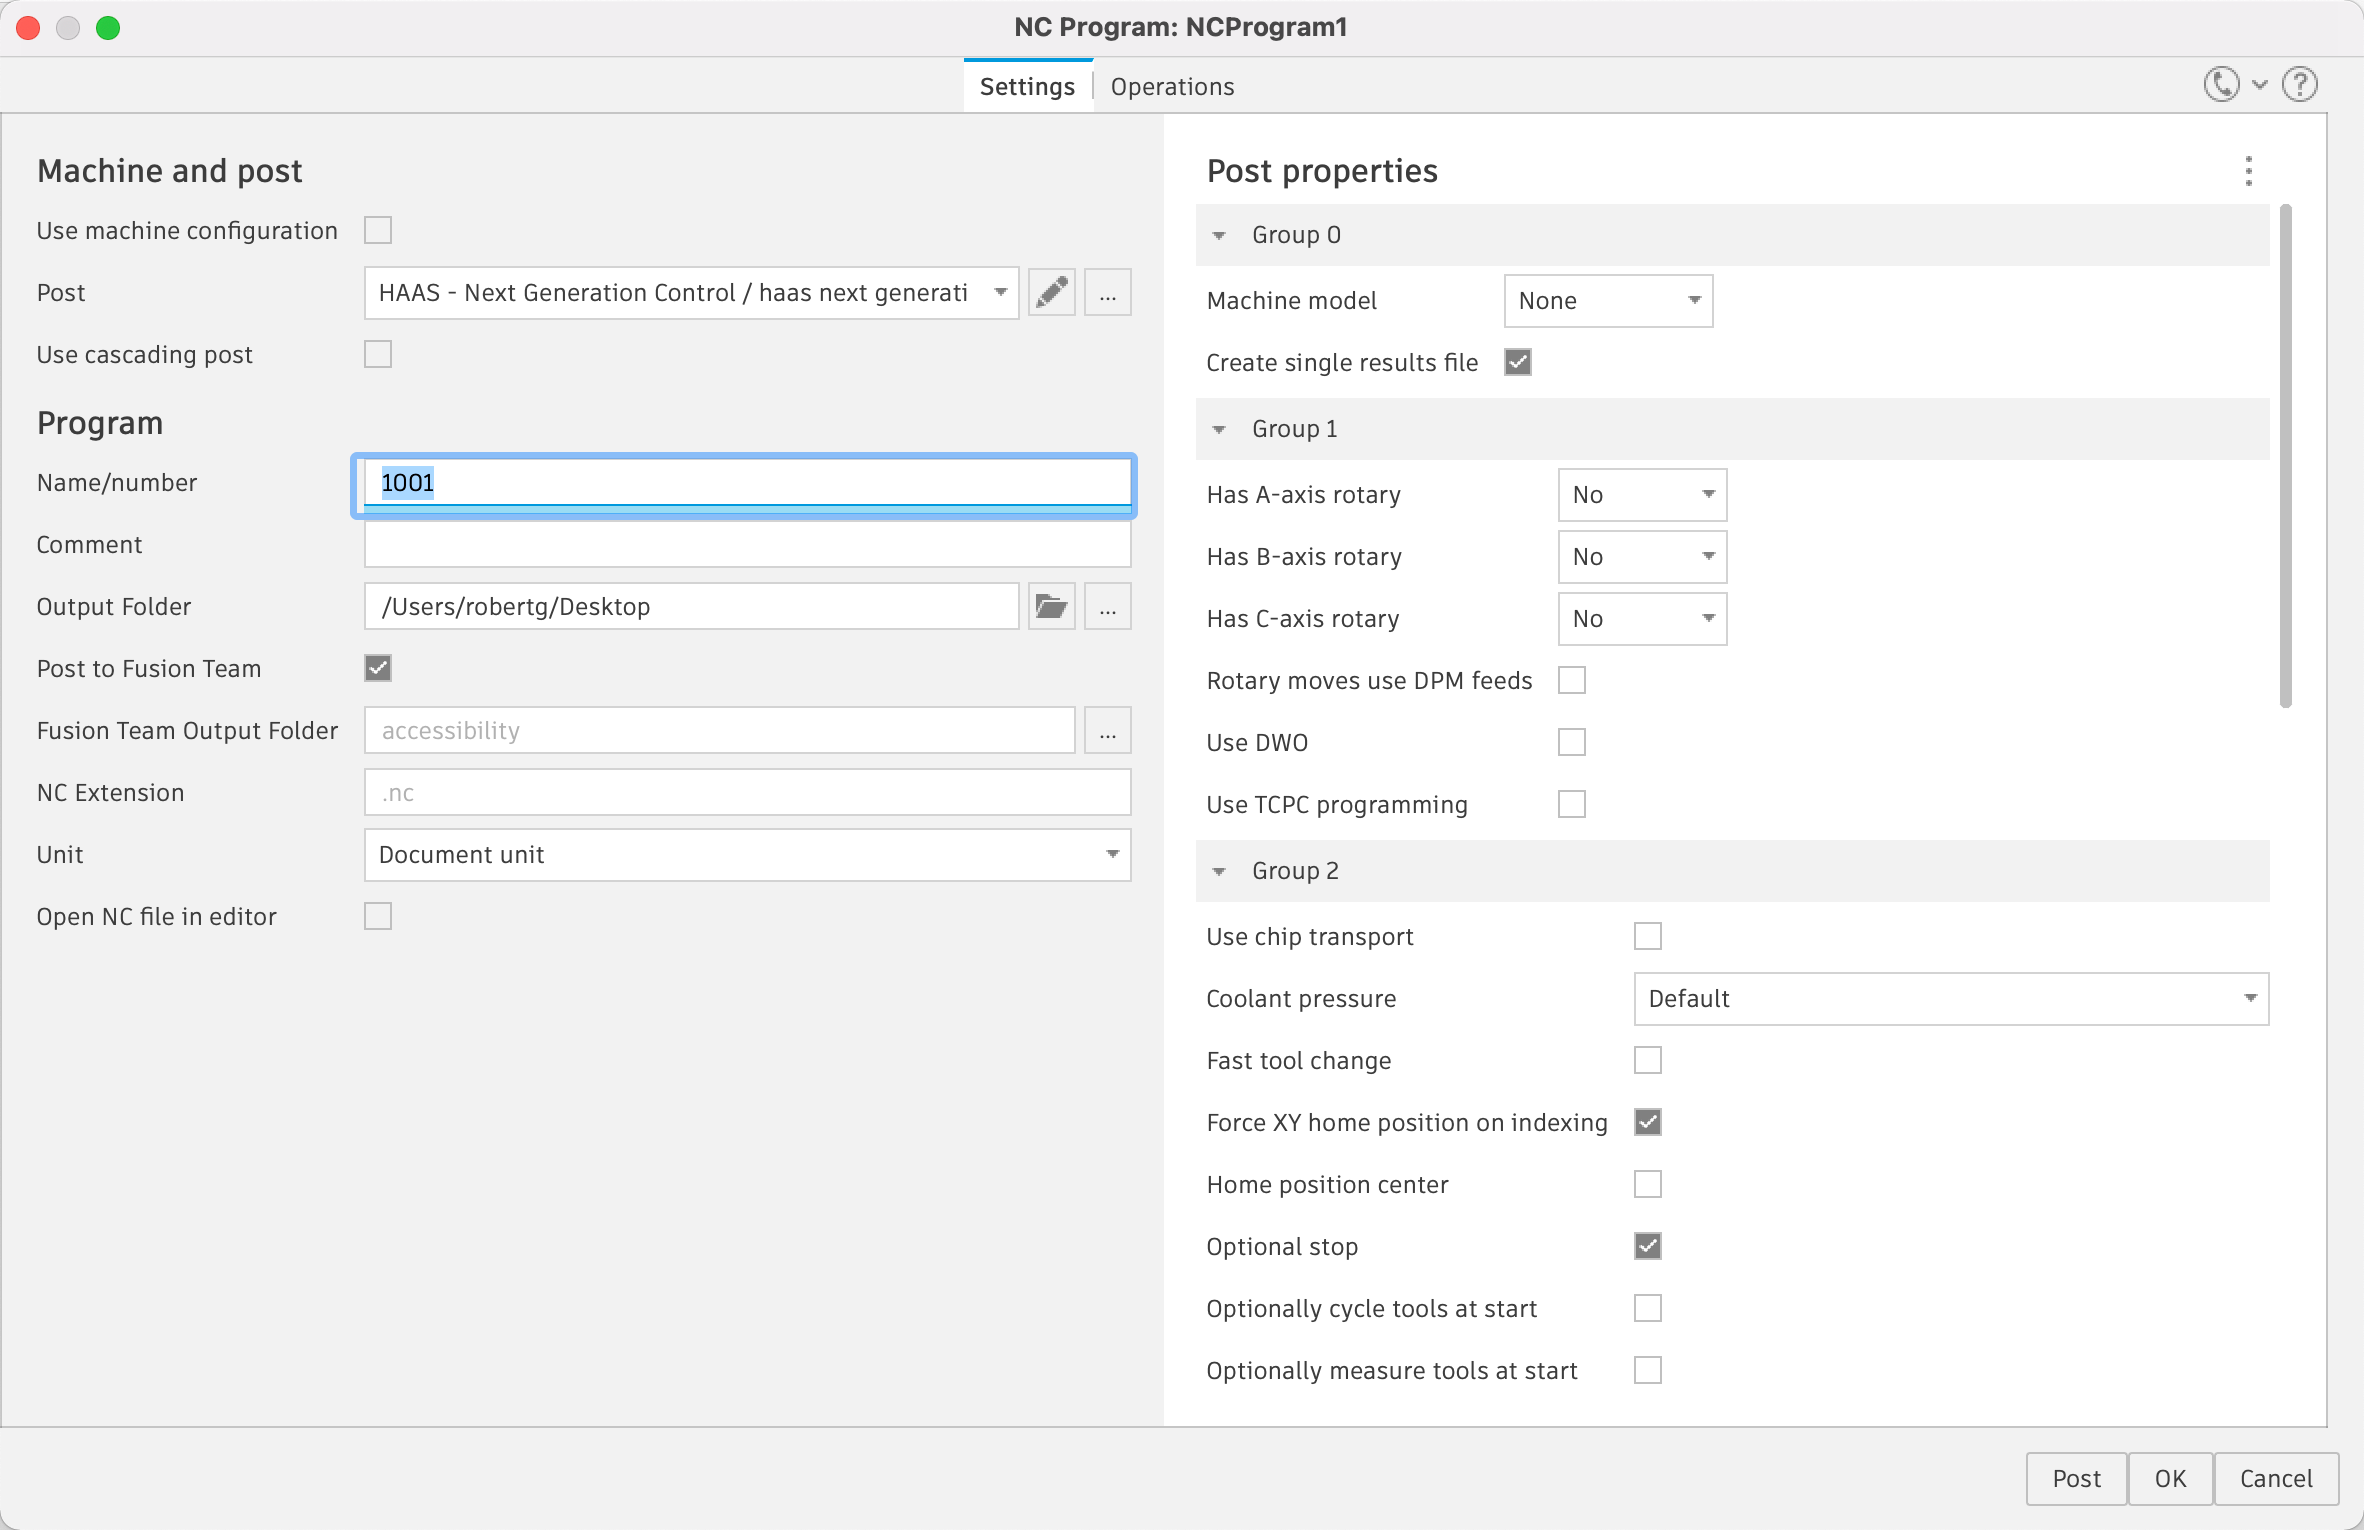Enable Use cascading post checkbox
The image size is (2364, 1530).
(x=378, y=355)
